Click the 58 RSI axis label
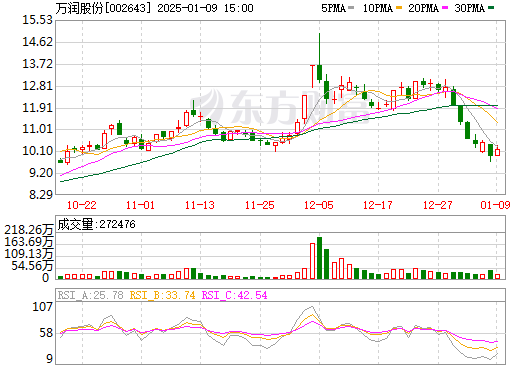The image size is (520, 365). click(46, 333)
